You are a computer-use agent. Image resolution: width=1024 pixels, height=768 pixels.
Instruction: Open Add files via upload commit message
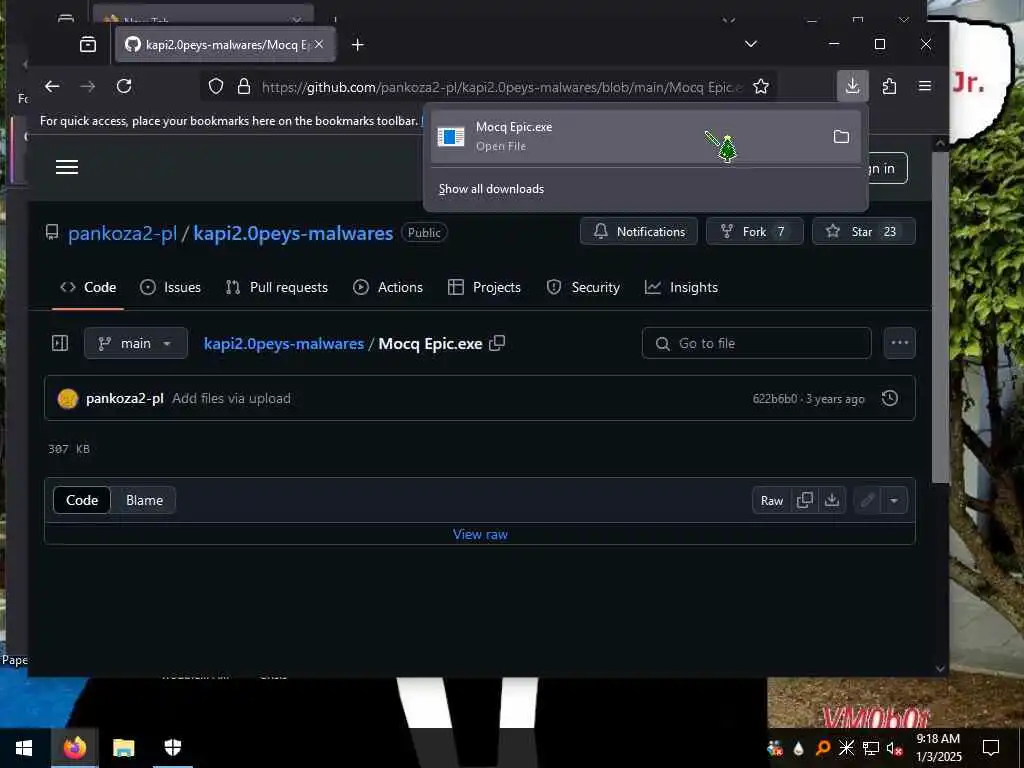coord(231,398)
